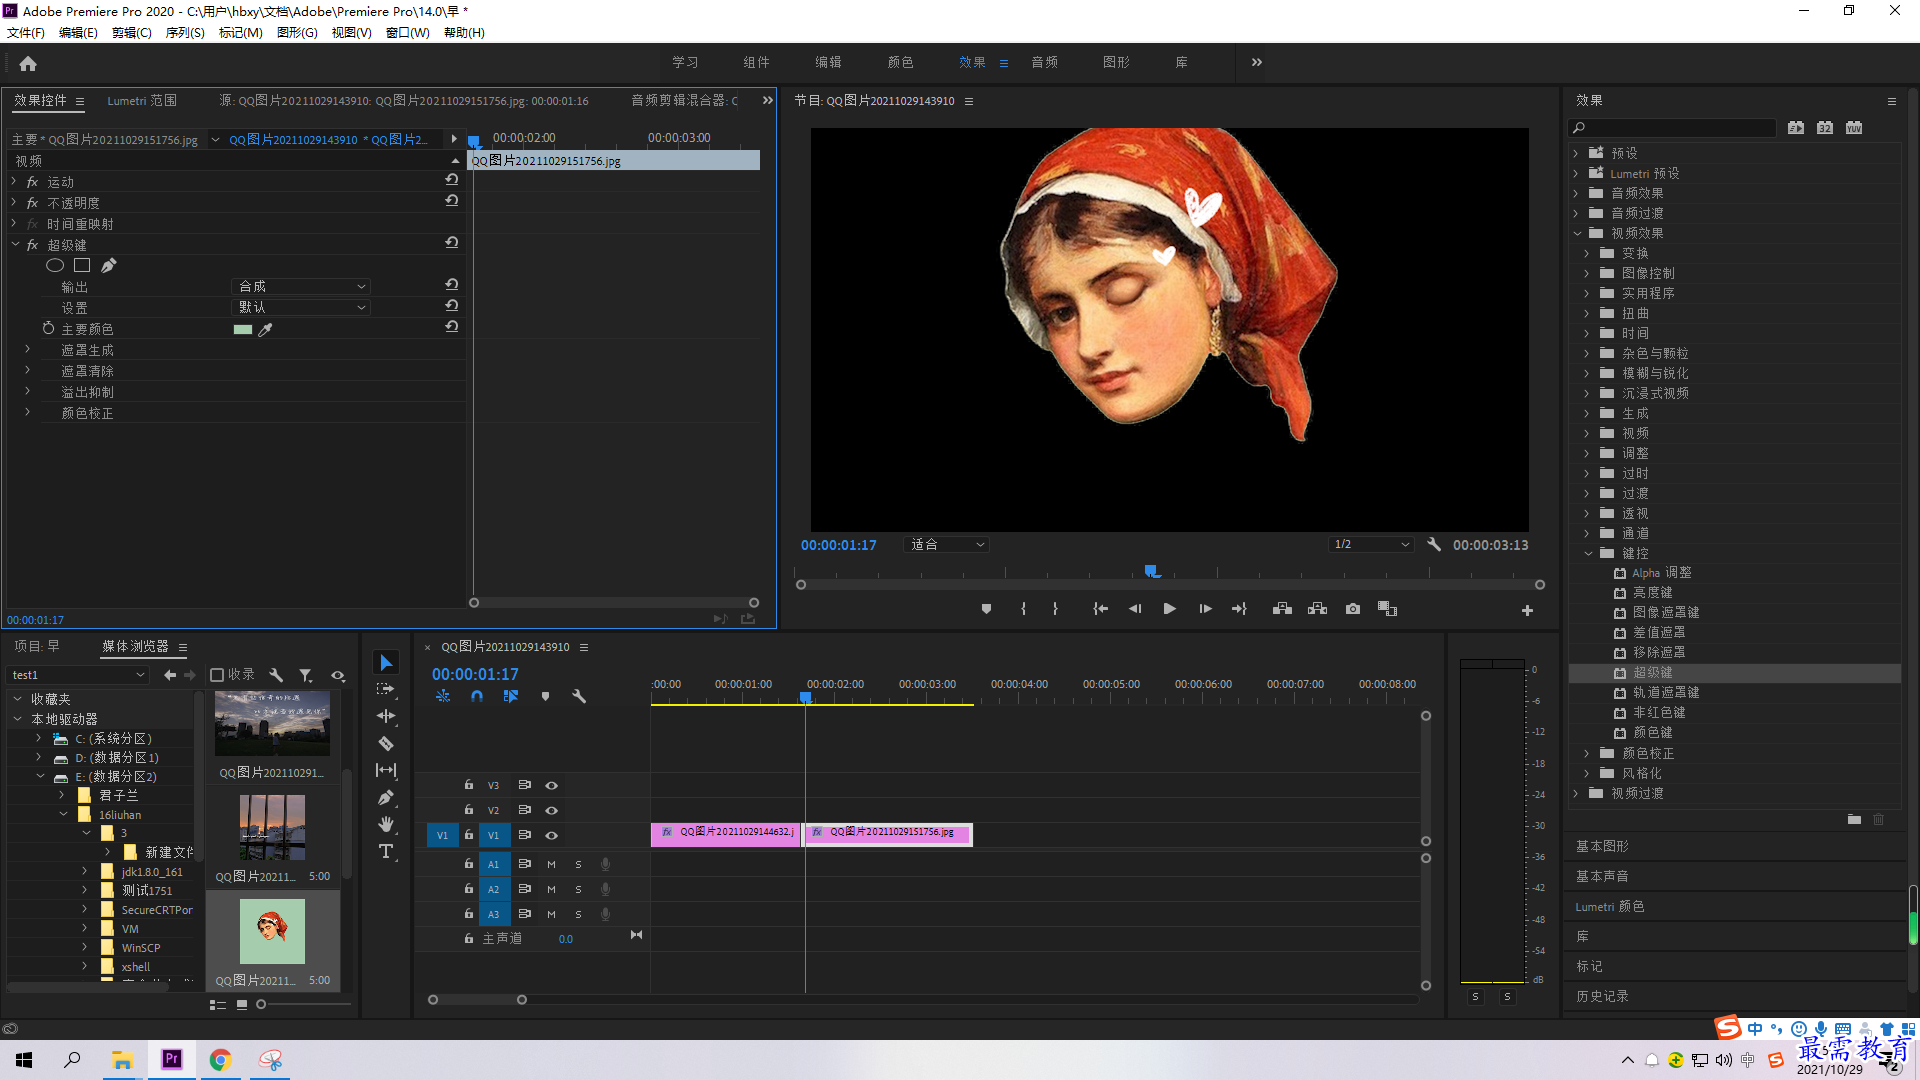Select the Hand tool
Screen dimensions: 1920x1080
[x=386, y=825]
